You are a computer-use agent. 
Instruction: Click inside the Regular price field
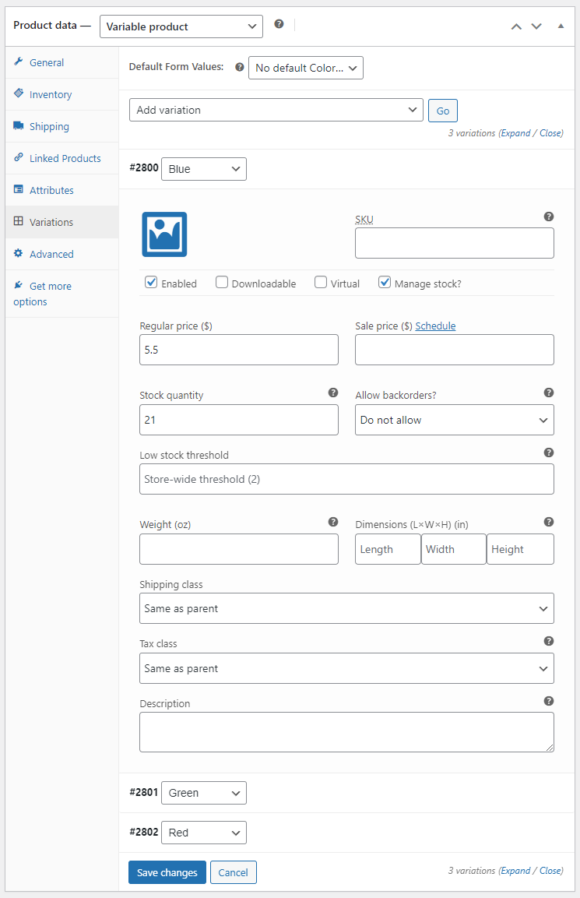click(x=238, y=349)
